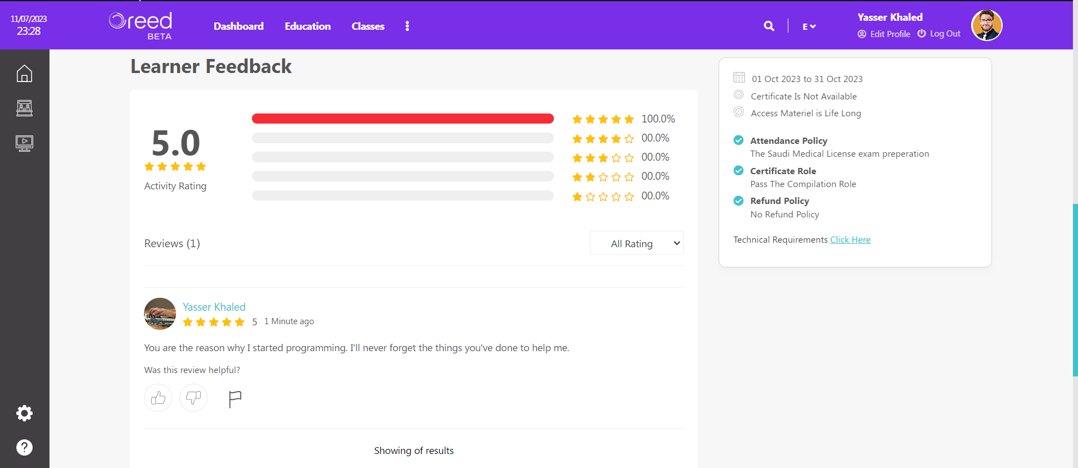Open the settings gear in sidebar
1078x468 pixels.
(x=24, y=413)
